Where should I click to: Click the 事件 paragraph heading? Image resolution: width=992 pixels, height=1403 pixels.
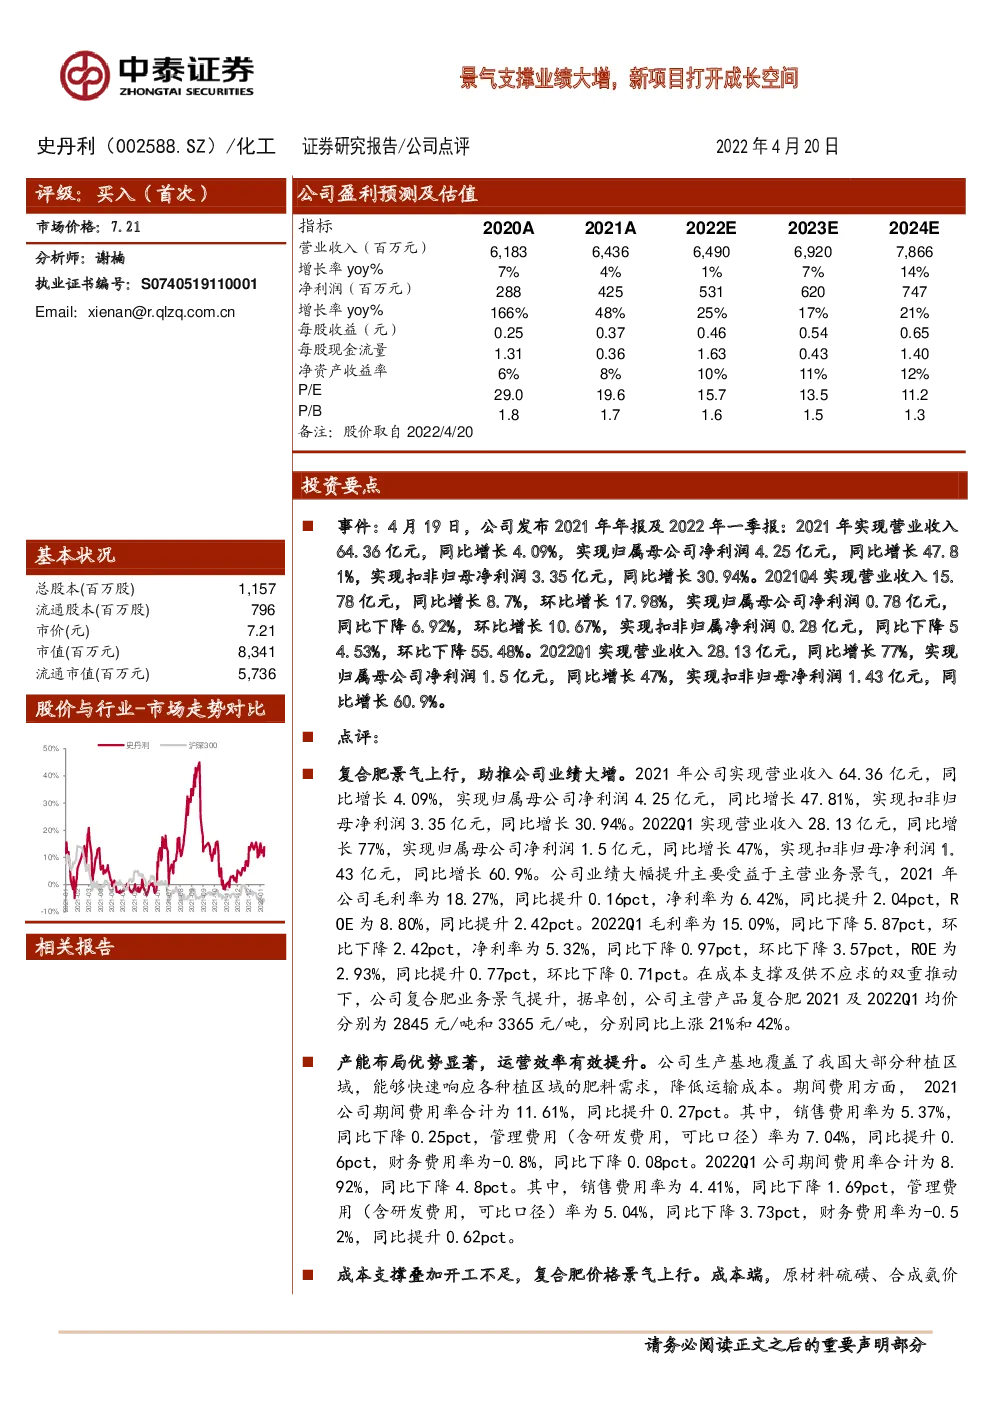(358, 527)
